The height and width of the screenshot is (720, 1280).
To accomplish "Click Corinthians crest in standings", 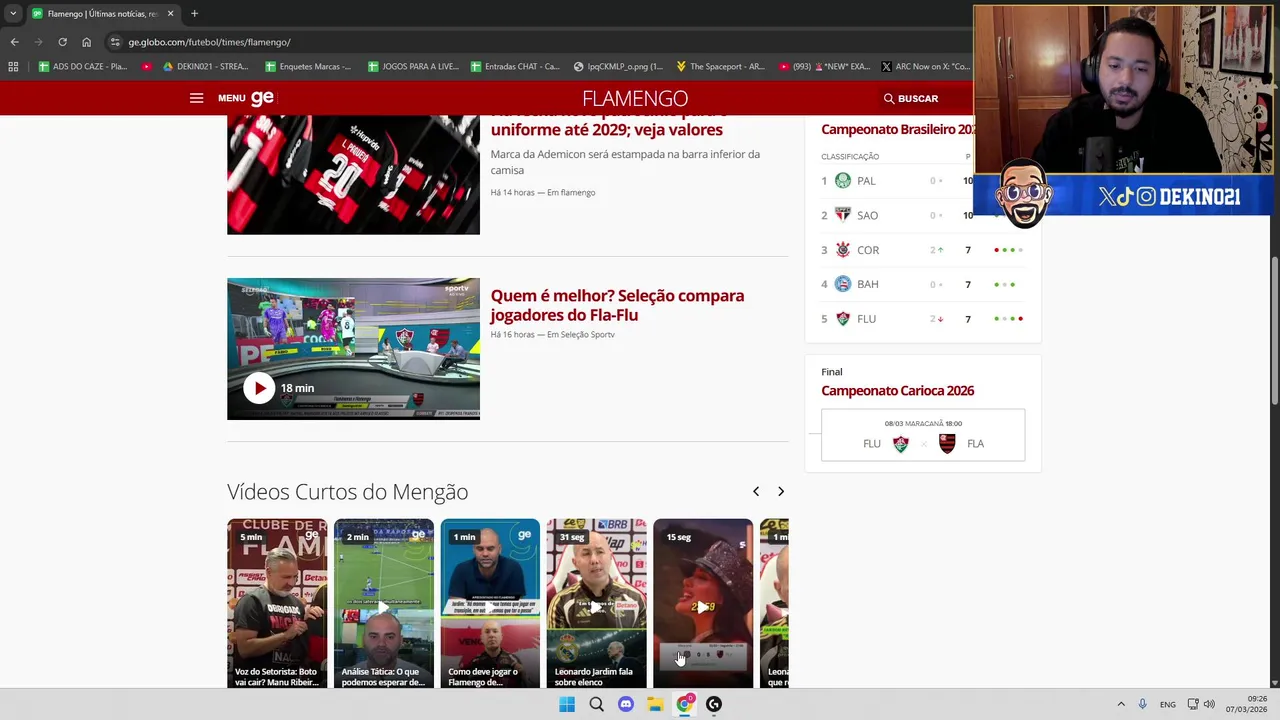I will coord(843,250).
